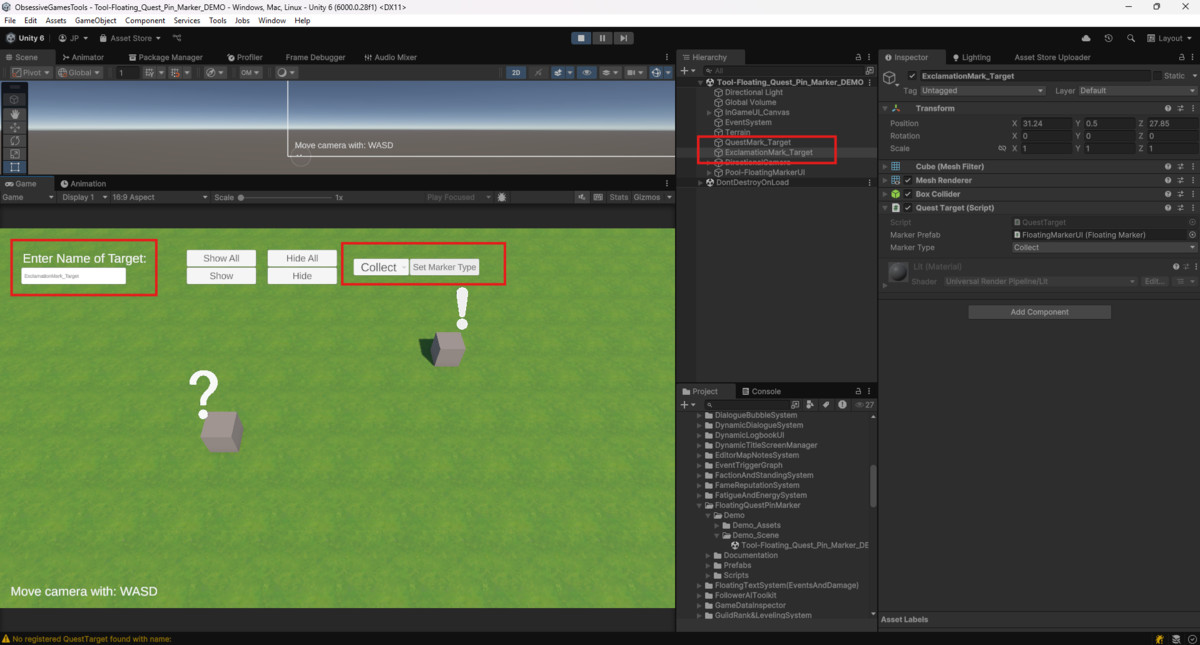Screen dimensions: 1200x645
Task: Switch to the Animation tab
Action: click(x=83, y=184)
